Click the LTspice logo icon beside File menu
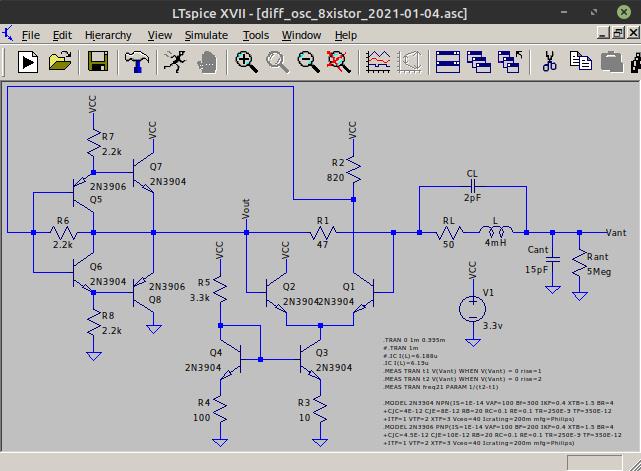 pos(8,34)
